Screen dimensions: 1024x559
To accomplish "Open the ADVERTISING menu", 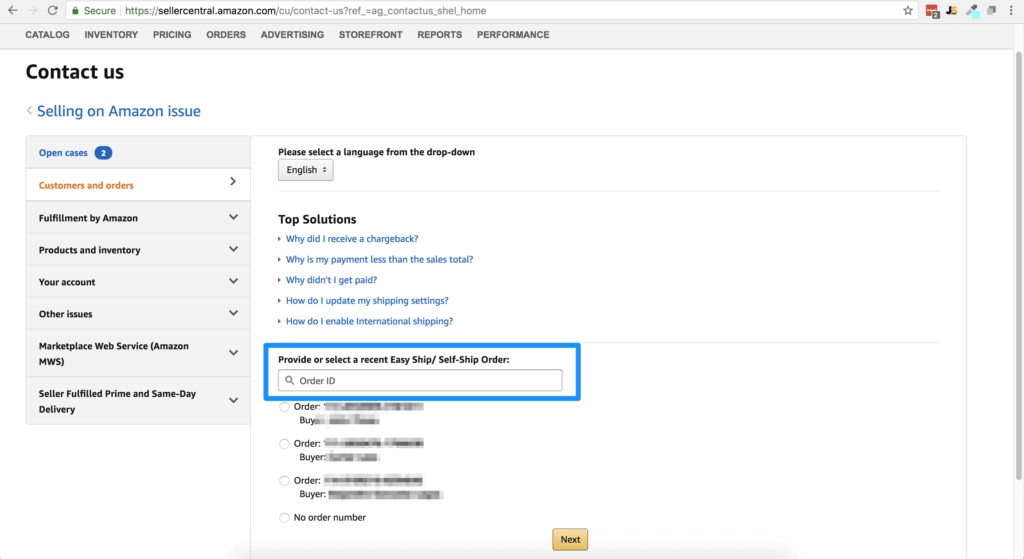I will click(x=292, y=35).
